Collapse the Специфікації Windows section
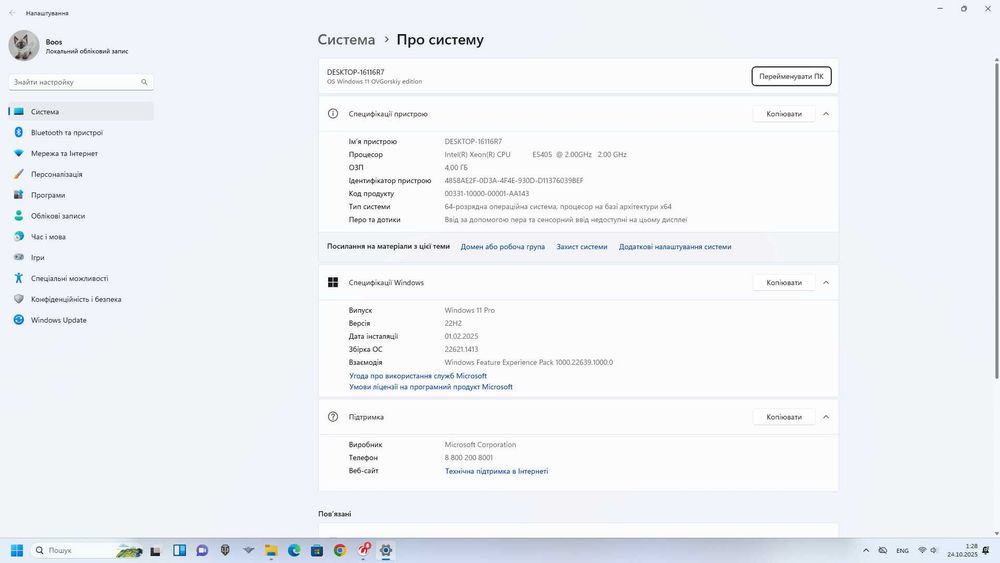 coord(826,282)
